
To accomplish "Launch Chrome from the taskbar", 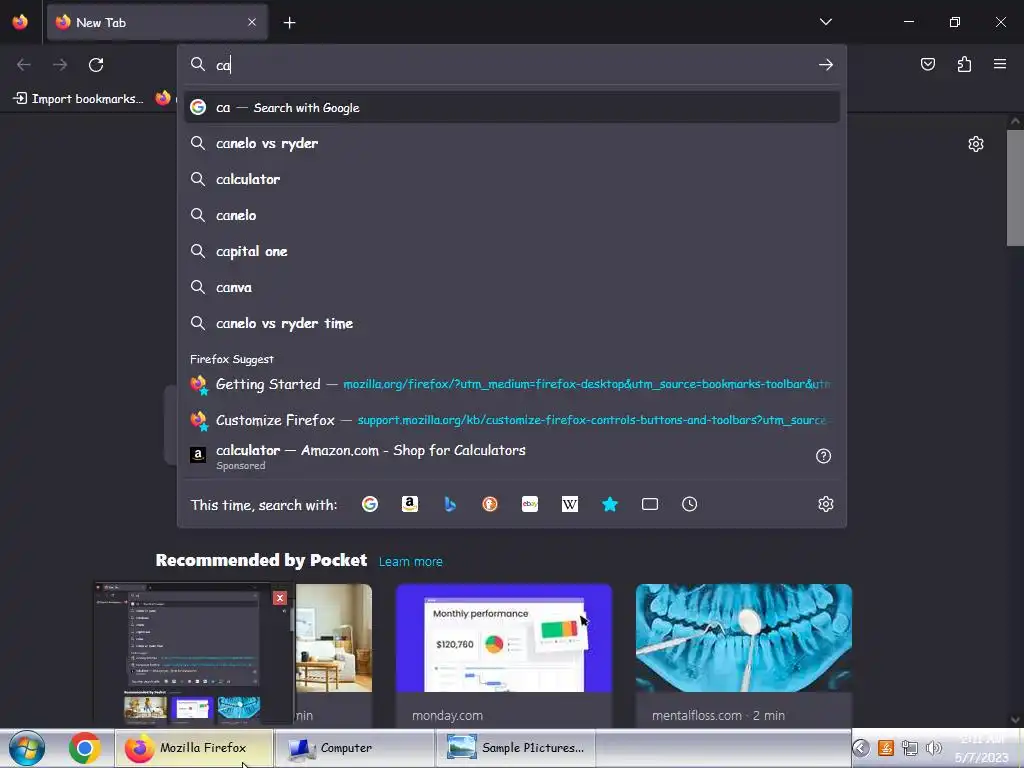I will pos(84,748).
